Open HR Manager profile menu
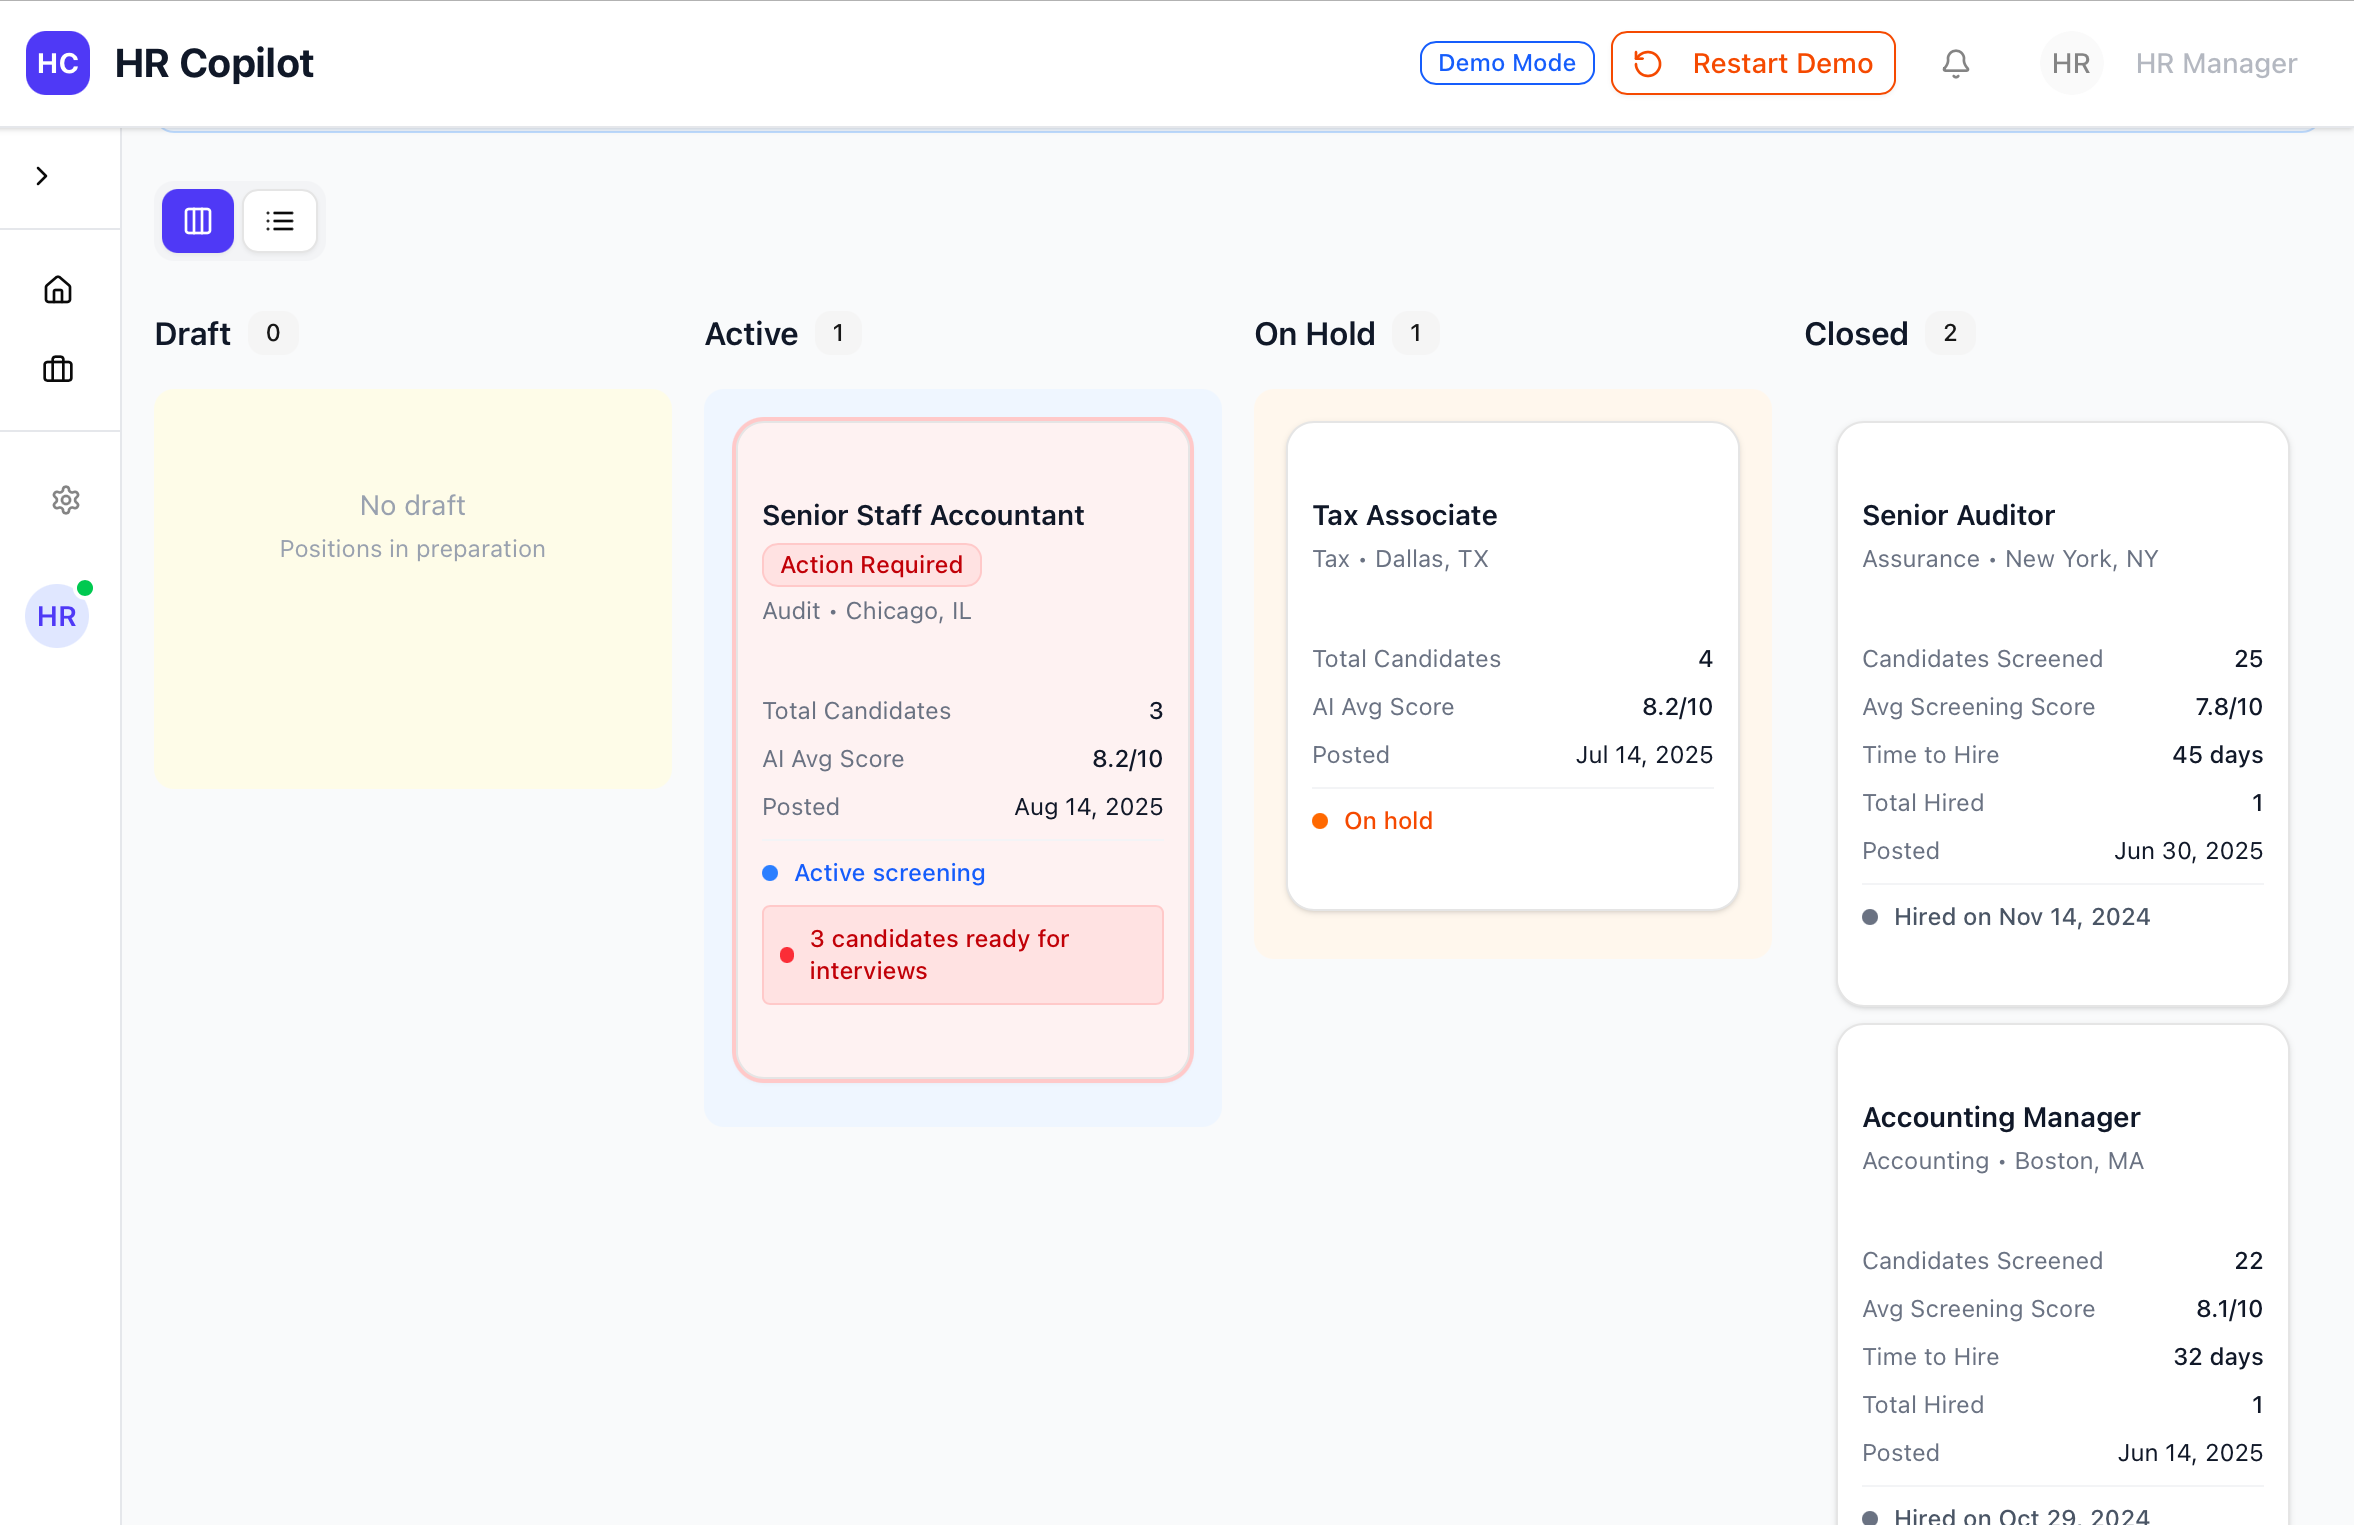Viewport: 2354px width, 1525px height. tap(2216, 63)
